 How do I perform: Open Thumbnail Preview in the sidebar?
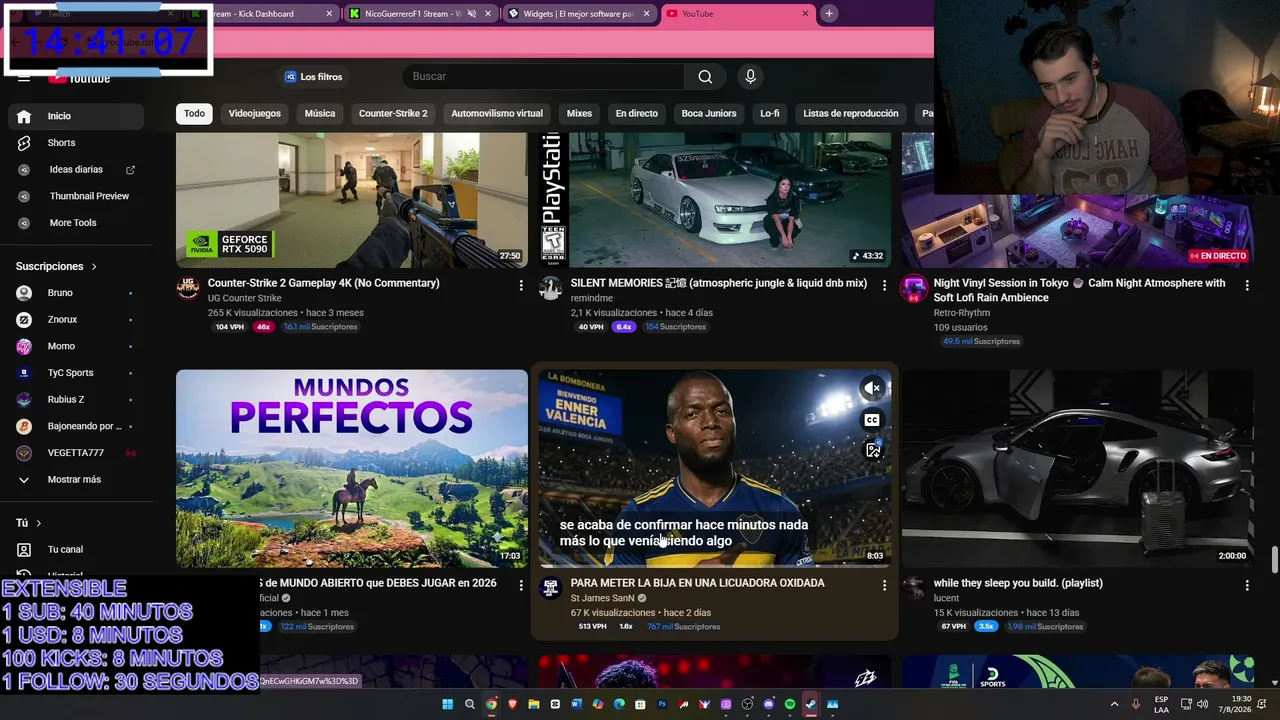(x=76, y=196)
